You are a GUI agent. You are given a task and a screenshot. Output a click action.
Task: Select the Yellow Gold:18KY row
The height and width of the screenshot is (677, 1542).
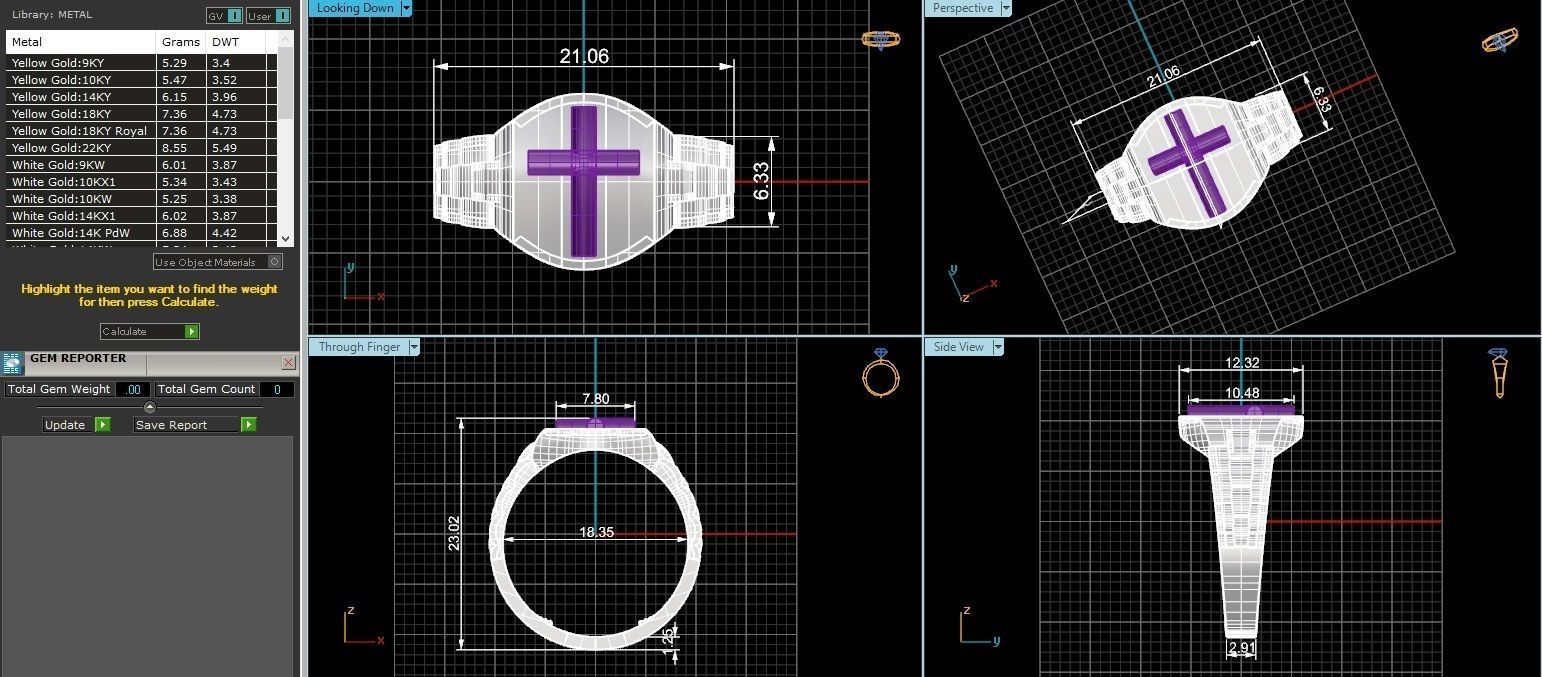pos(142,113)
